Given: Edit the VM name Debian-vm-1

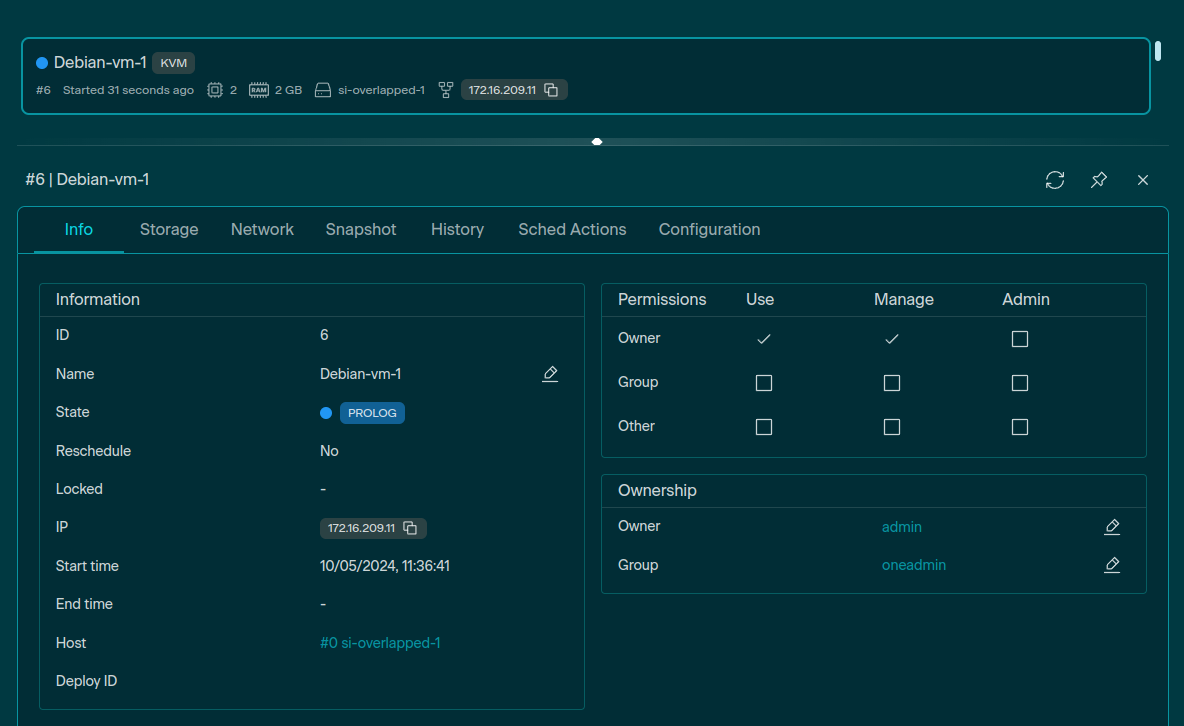Looking at the screenshot, I should pos(550,374).
